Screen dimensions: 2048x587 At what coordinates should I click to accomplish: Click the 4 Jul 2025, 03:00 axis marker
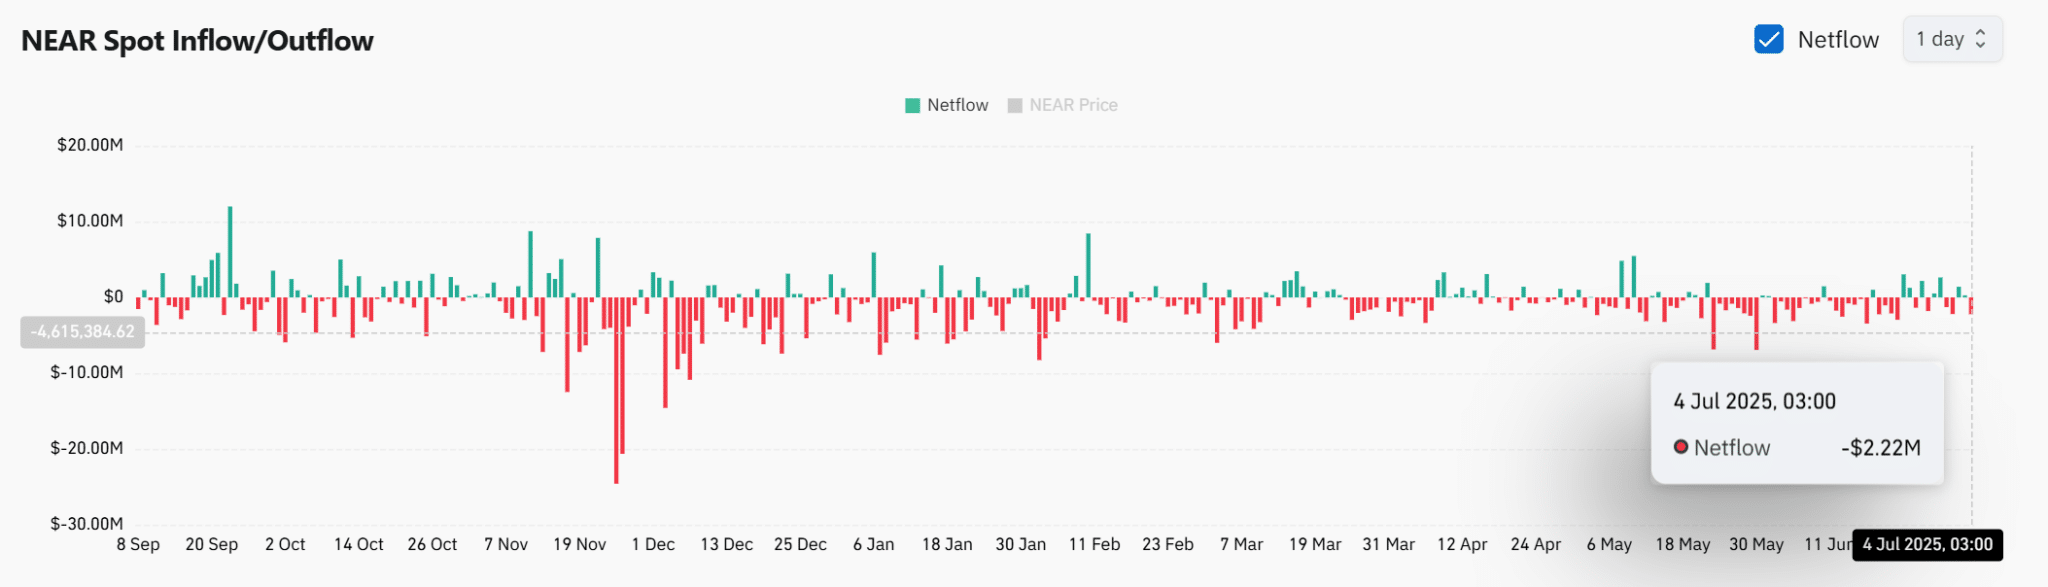click(1927, 545)
